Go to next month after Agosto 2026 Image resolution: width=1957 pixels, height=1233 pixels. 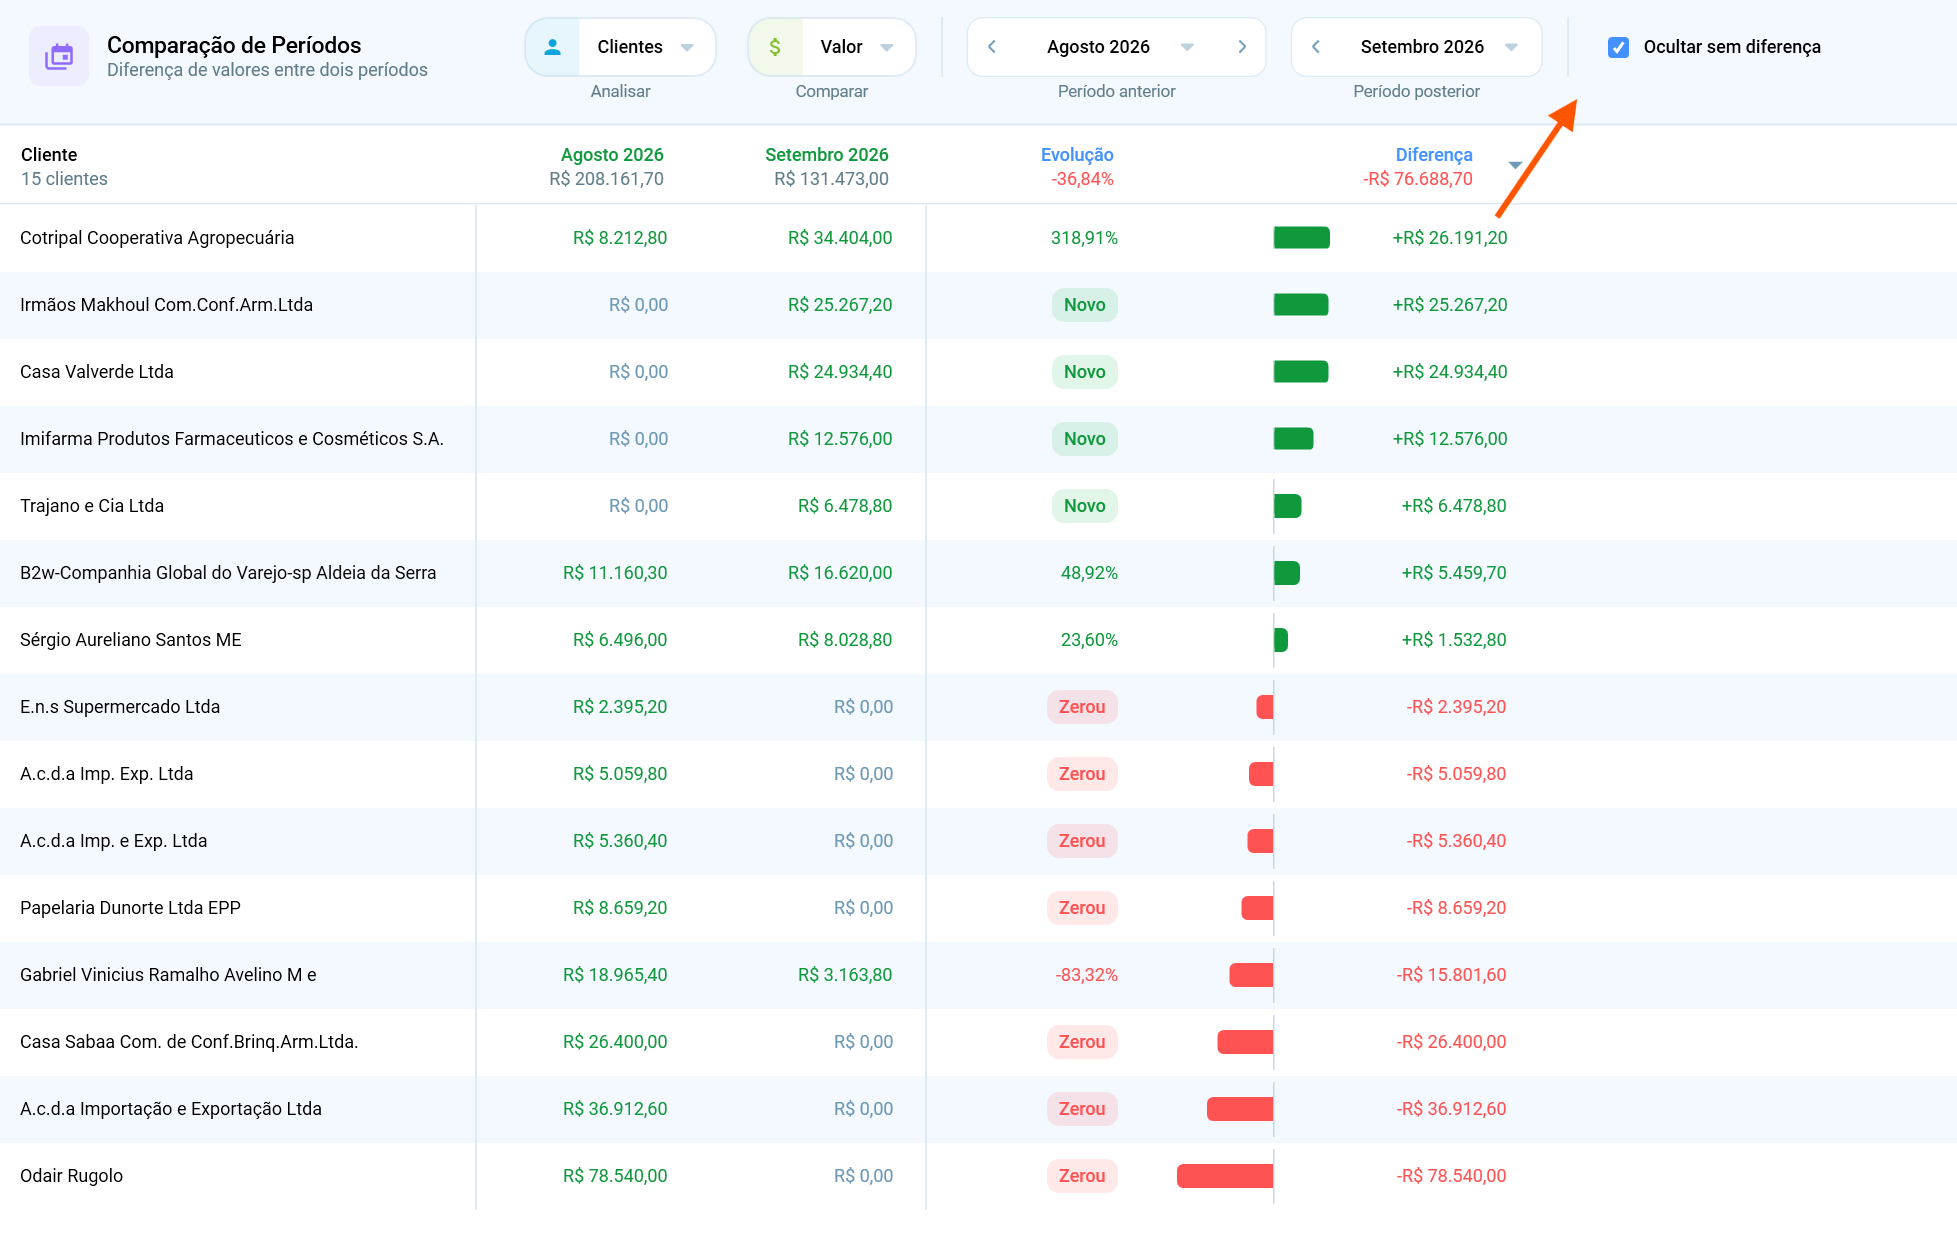[x=1242, y=47]
